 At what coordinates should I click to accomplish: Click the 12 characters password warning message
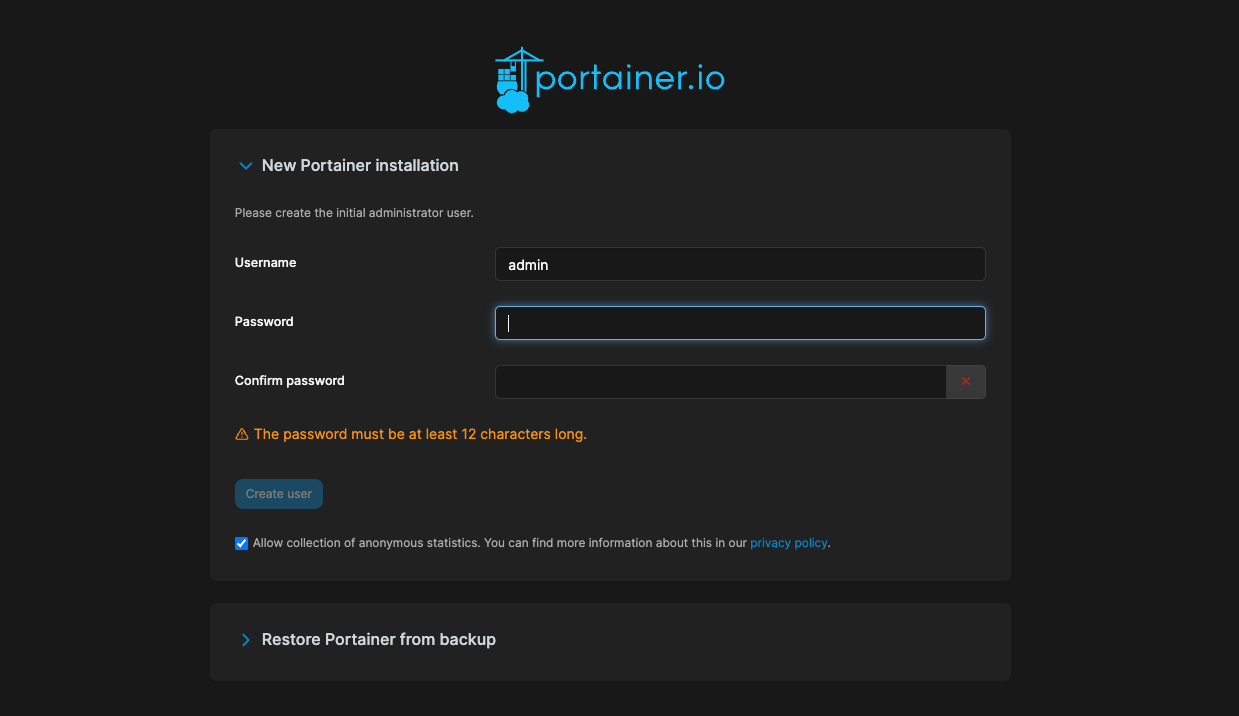420,435
